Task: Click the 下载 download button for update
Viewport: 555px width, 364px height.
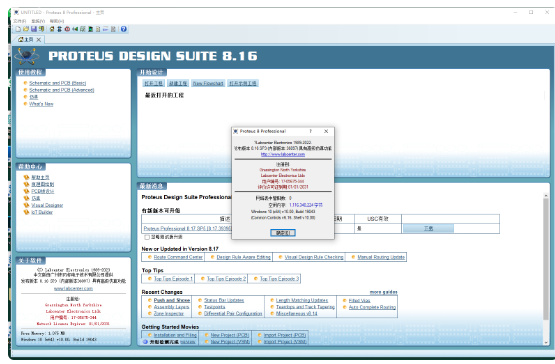Action: click(428, 228)
